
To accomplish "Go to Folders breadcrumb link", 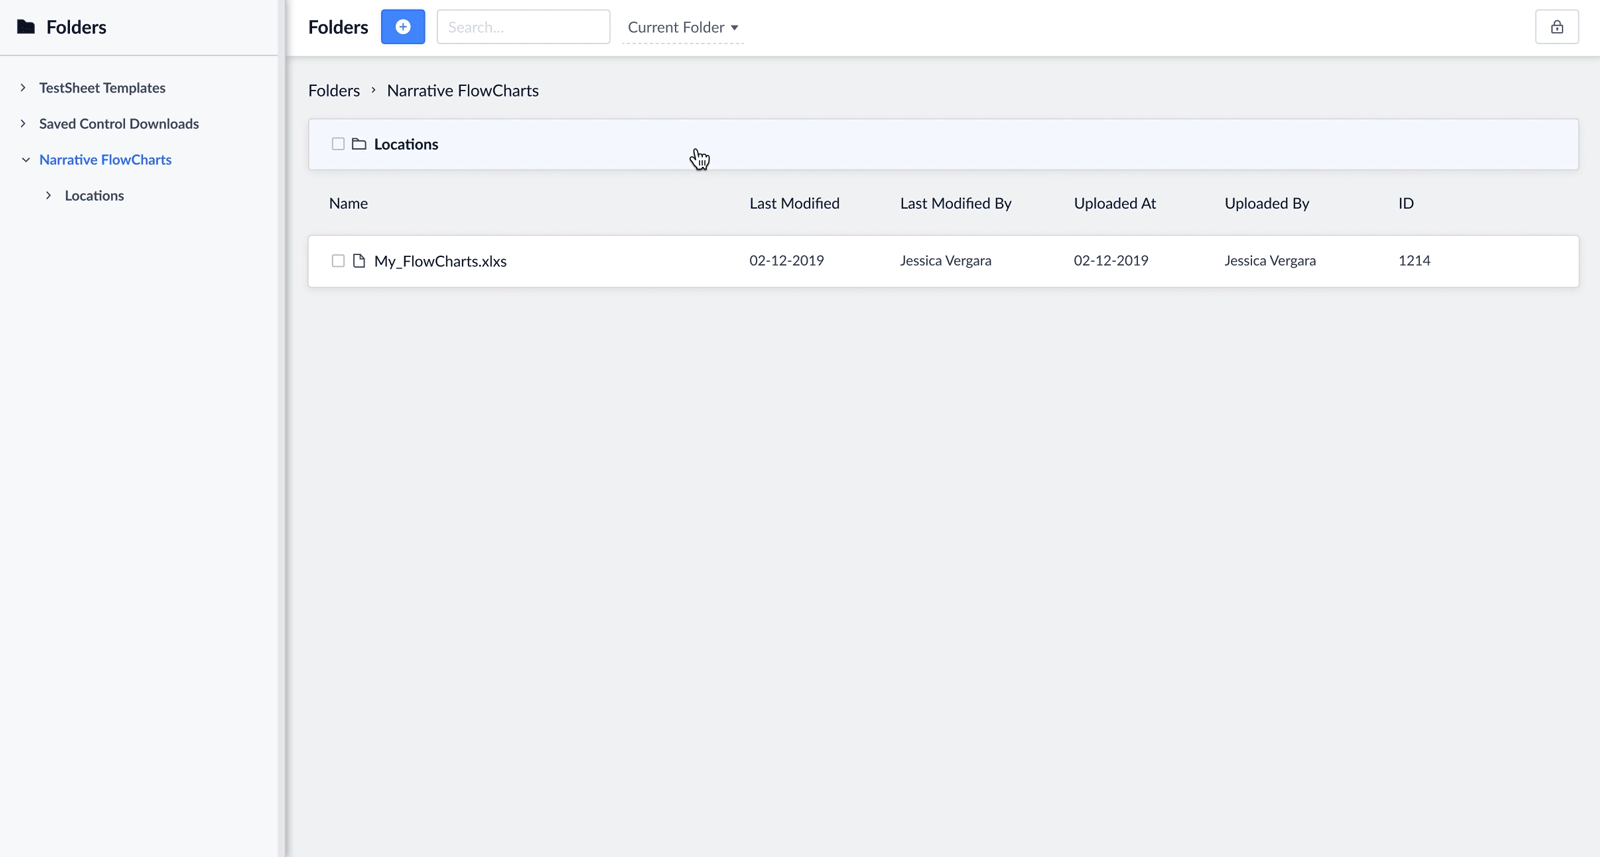I will click(334, 90).
